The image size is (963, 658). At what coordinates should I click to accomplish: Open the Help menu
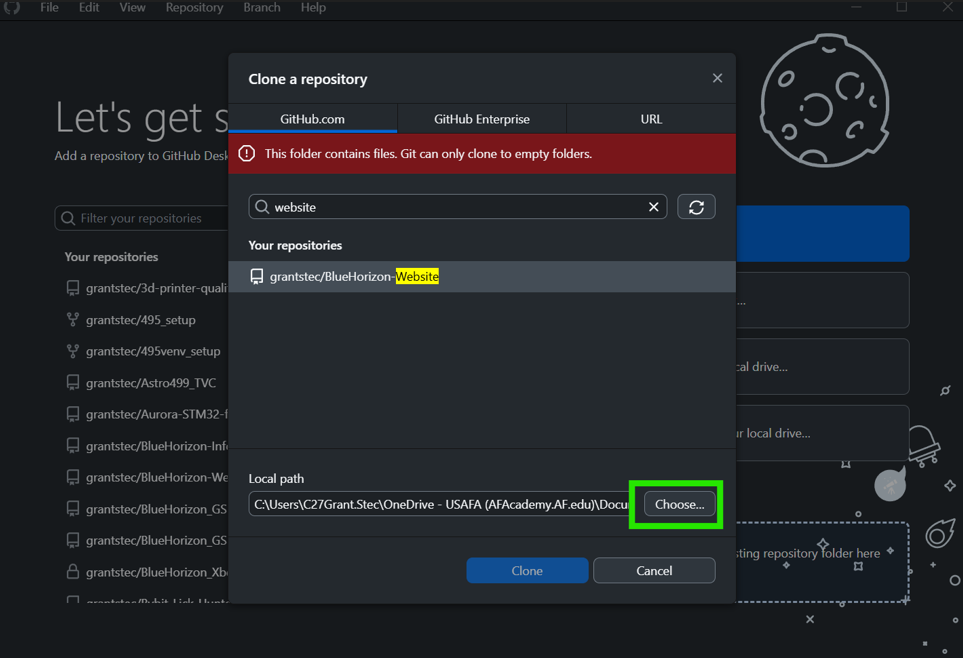pyautogui.click(x=313, y=7)
